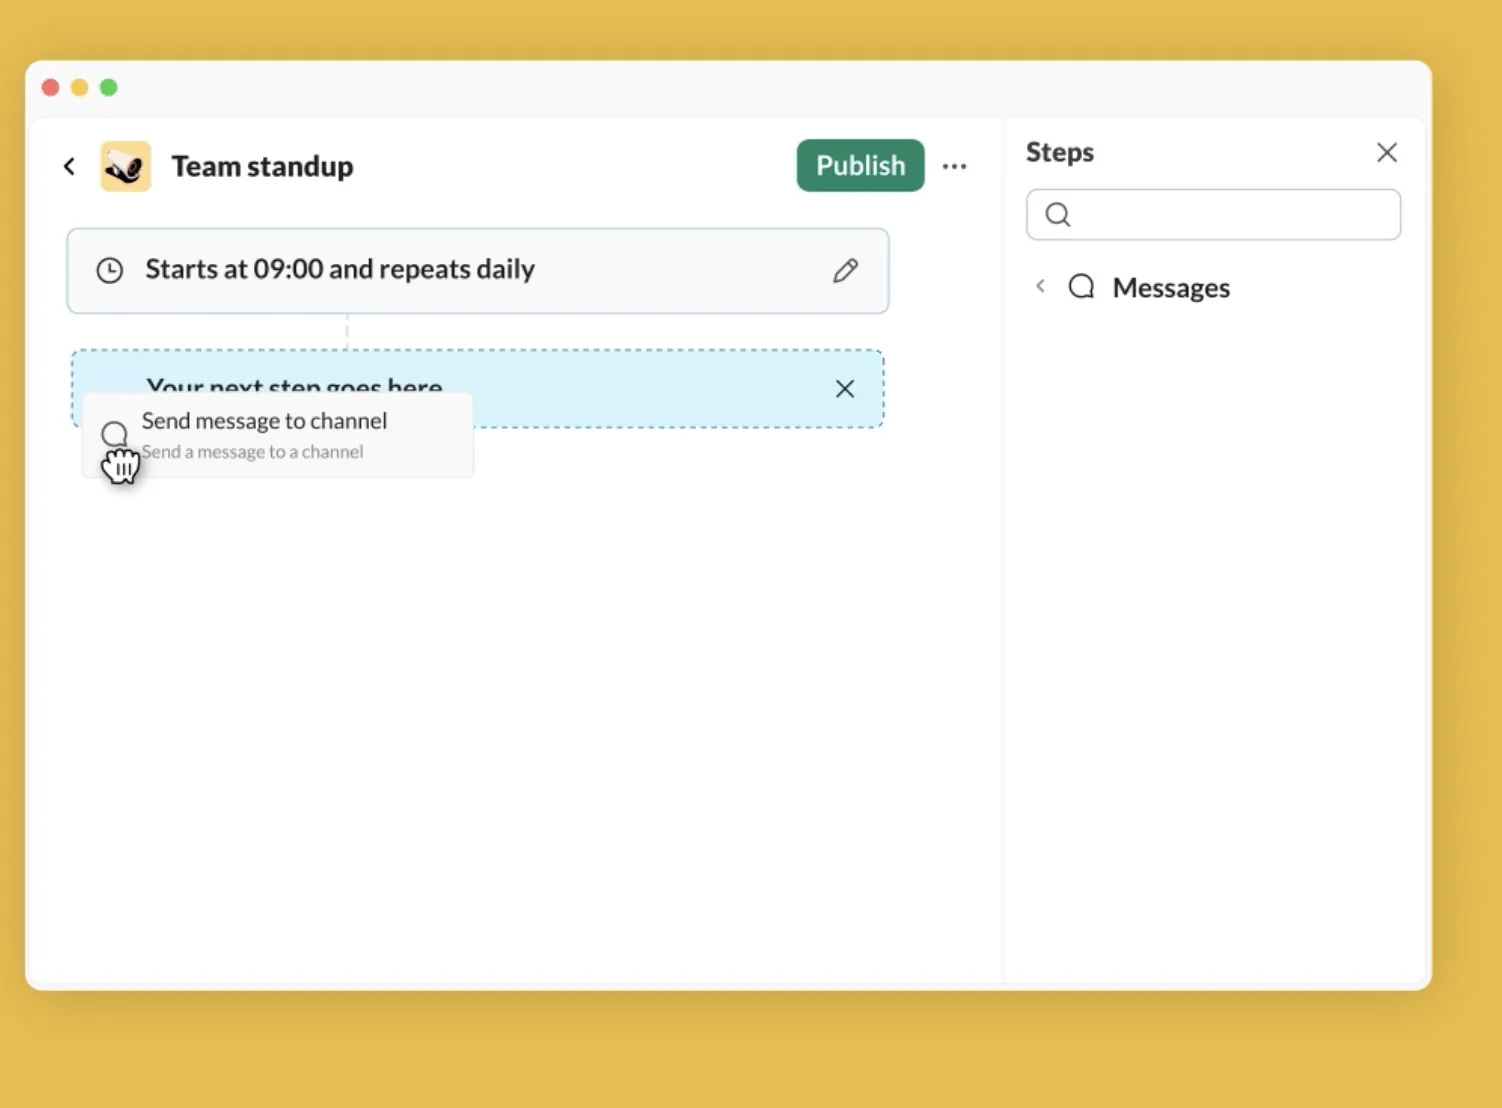Click the clock icon on the schedule trigger
Viewport: 1502px width, 1108px height.
[110, 270]
